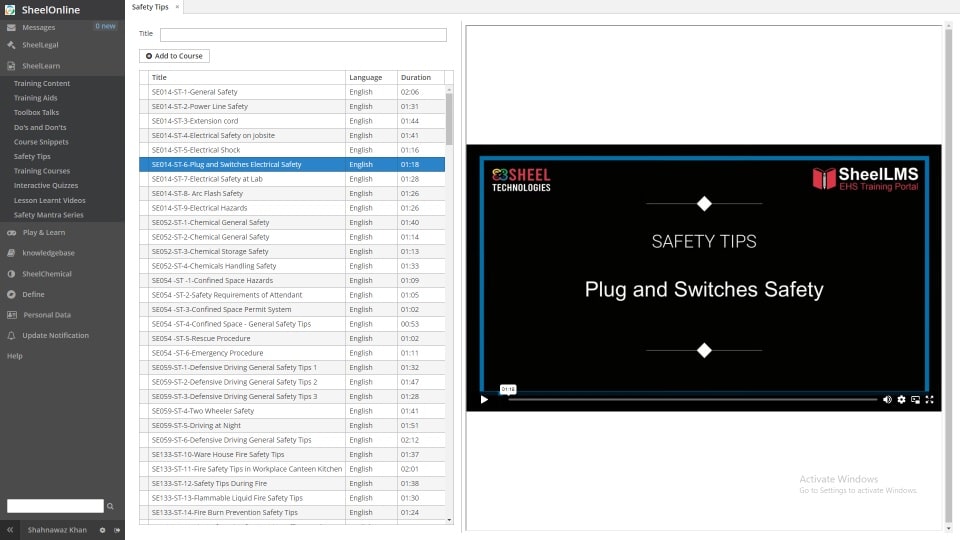Close the Safety Tips tab
The width and height of the screenshot is (960, 540).
tap(177, 7)
